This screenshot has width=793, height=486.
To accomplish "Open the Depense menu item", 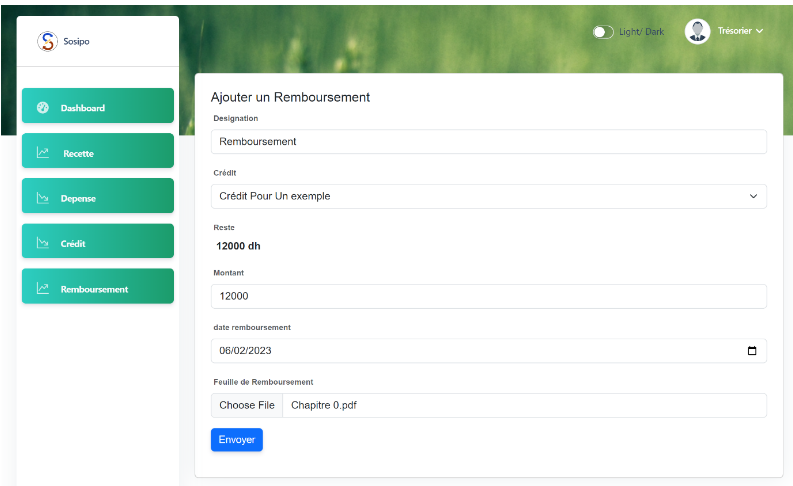I will [98, 196].
